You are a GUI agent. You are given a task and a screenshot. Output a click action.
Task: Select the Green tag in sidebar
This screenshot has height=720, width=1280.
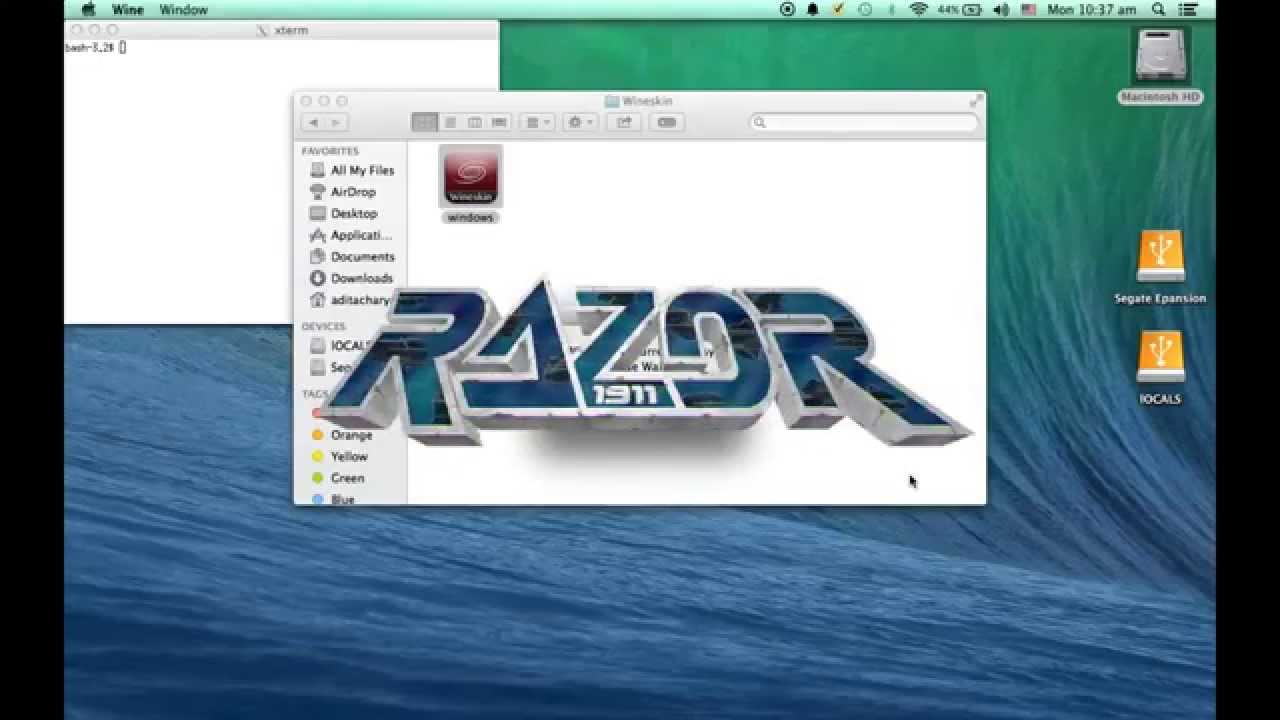click(338, 478)
